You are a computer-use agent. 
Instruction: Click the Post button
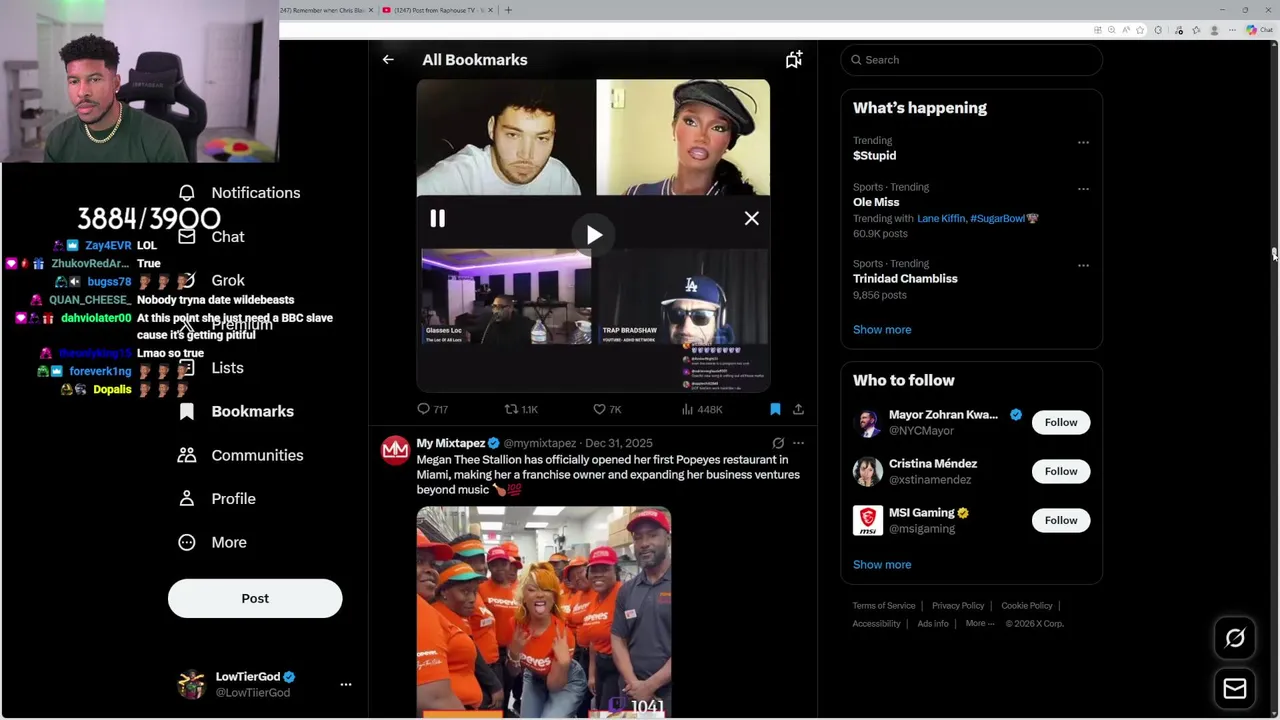coord(255,598)
